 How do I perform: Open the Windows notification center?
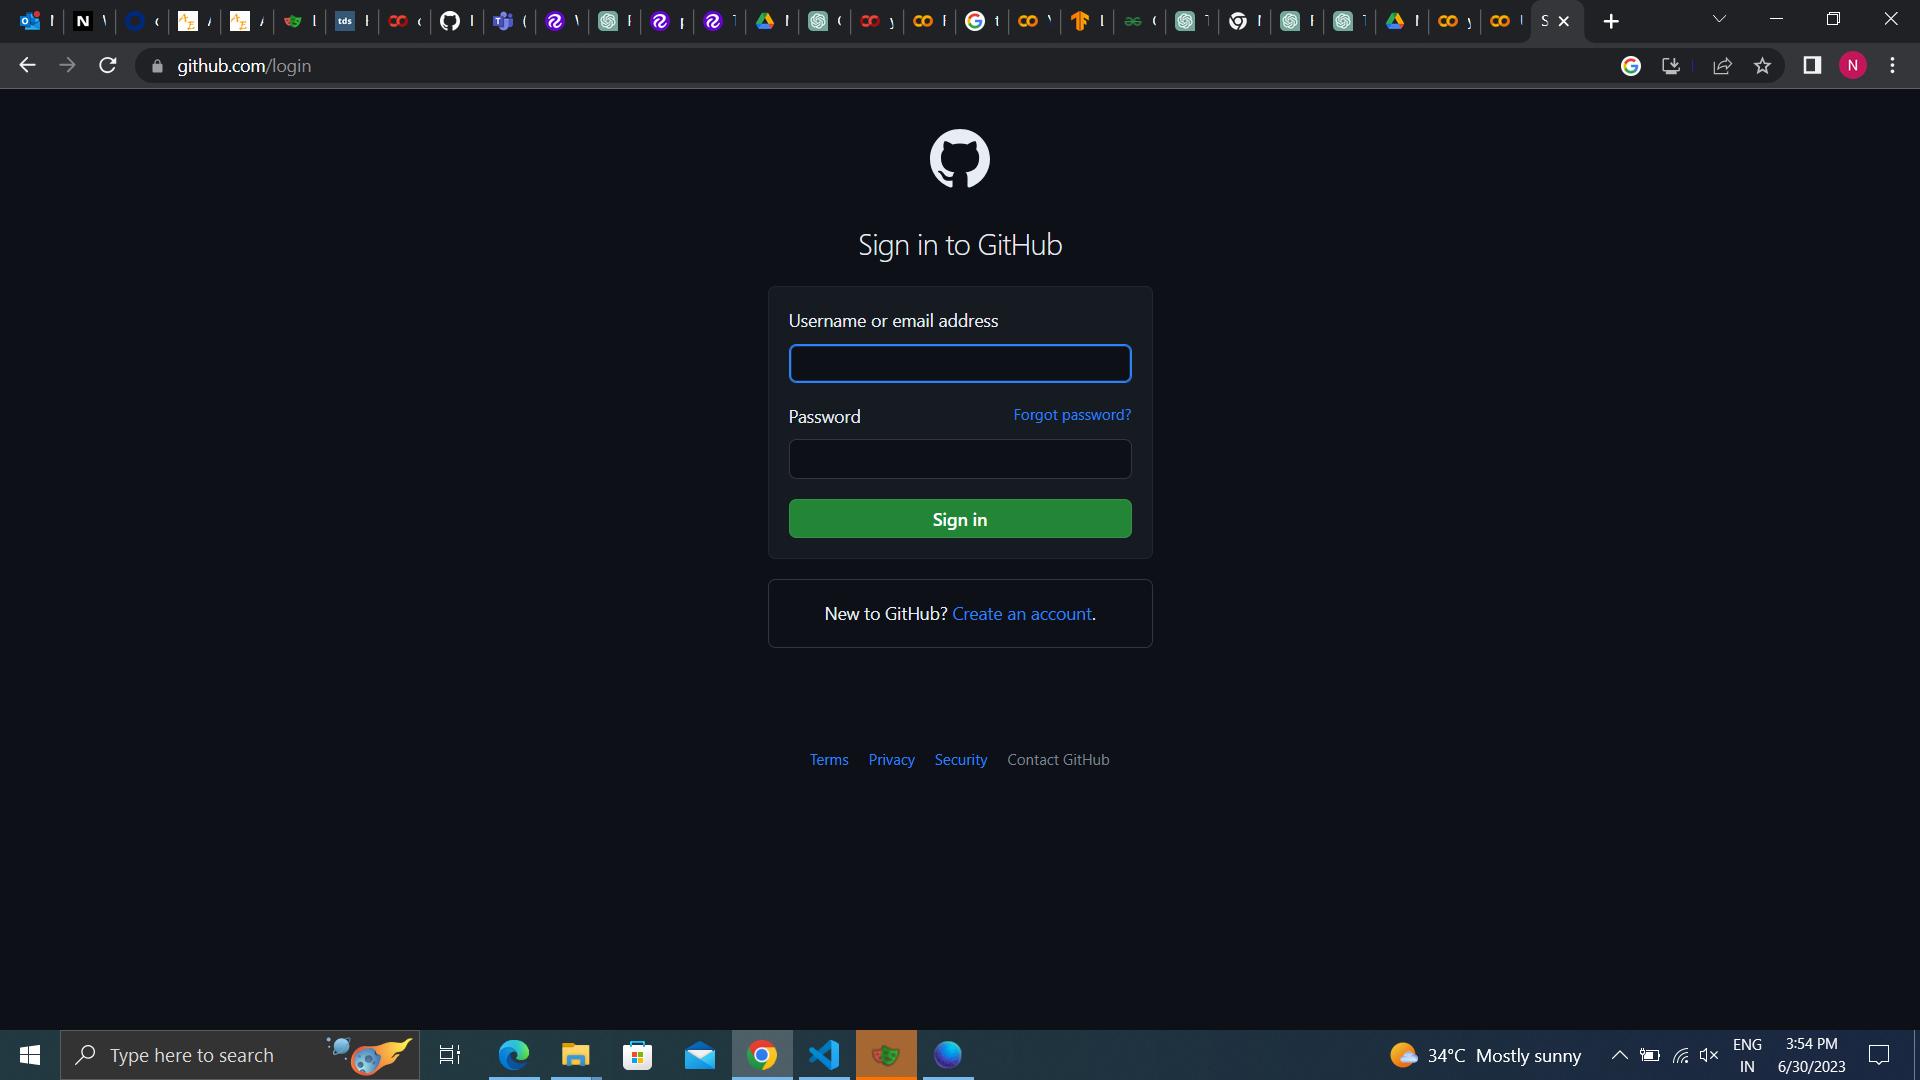[x=1879, y=1055]
